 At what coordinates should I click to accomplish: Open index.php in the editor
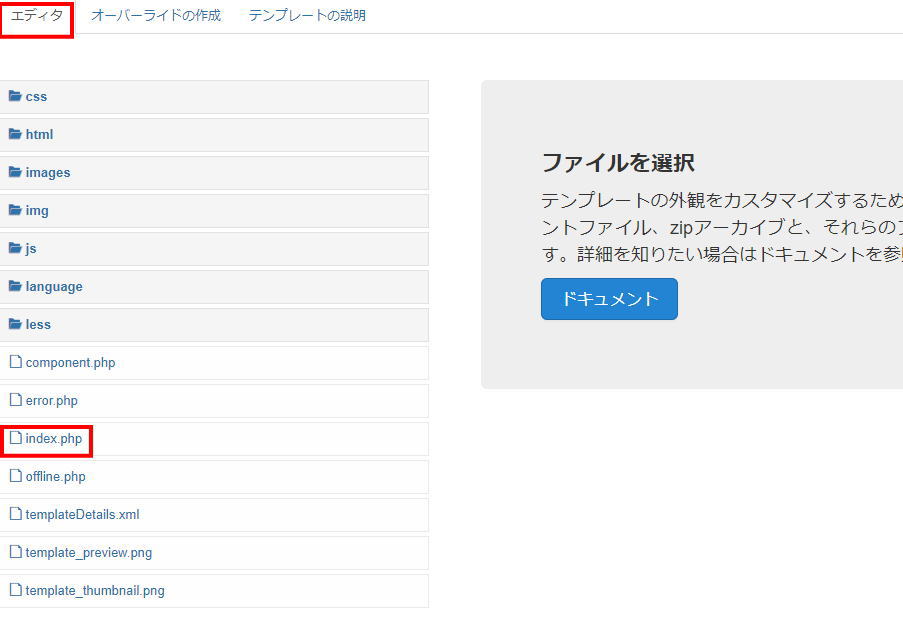tap(54, 439)
